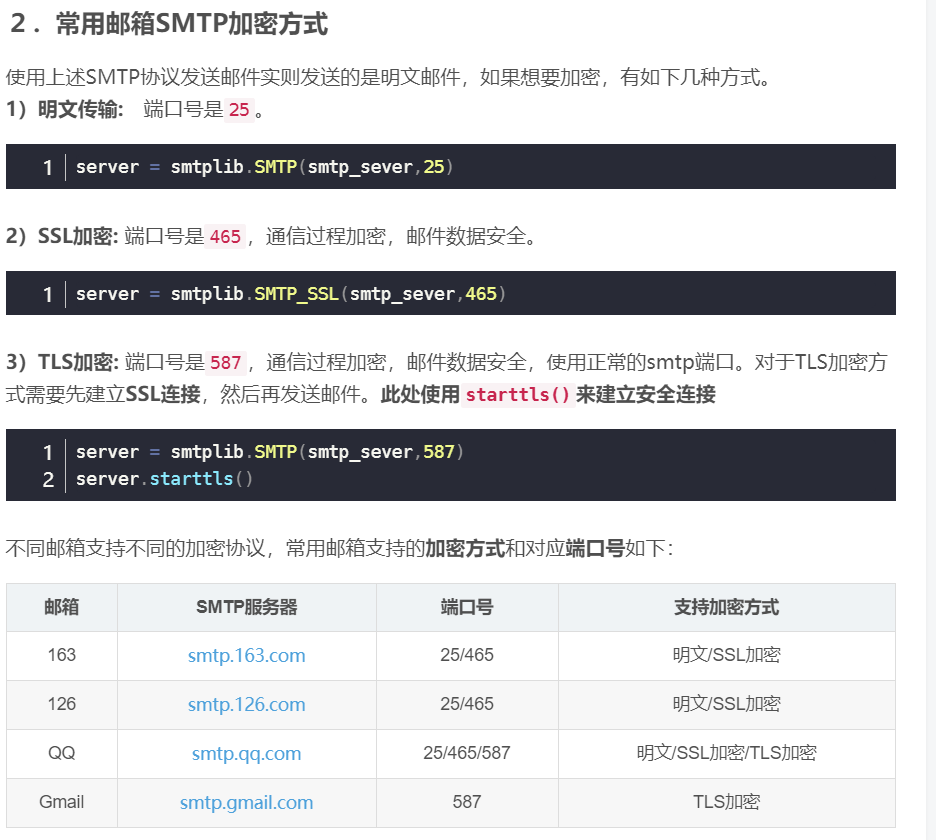Image resolution: width=936 pixels, height=840 pixels.
Task: Click the inline code starttls()
Action: [x=518, y=395]
